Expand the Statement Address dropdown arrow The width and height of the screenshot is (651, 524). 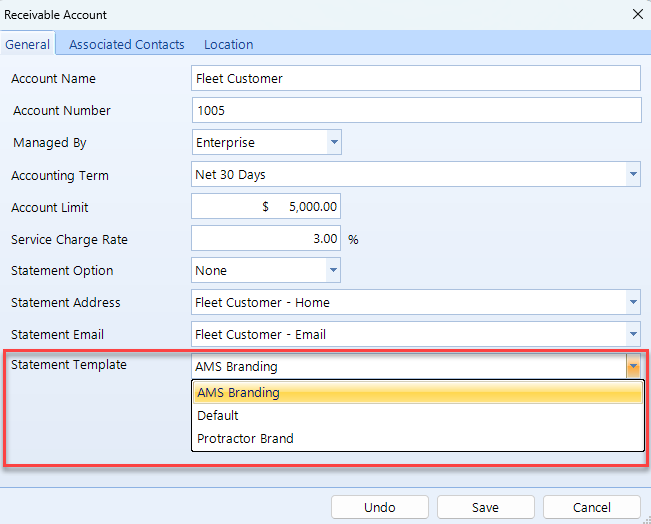click(633, 302)
